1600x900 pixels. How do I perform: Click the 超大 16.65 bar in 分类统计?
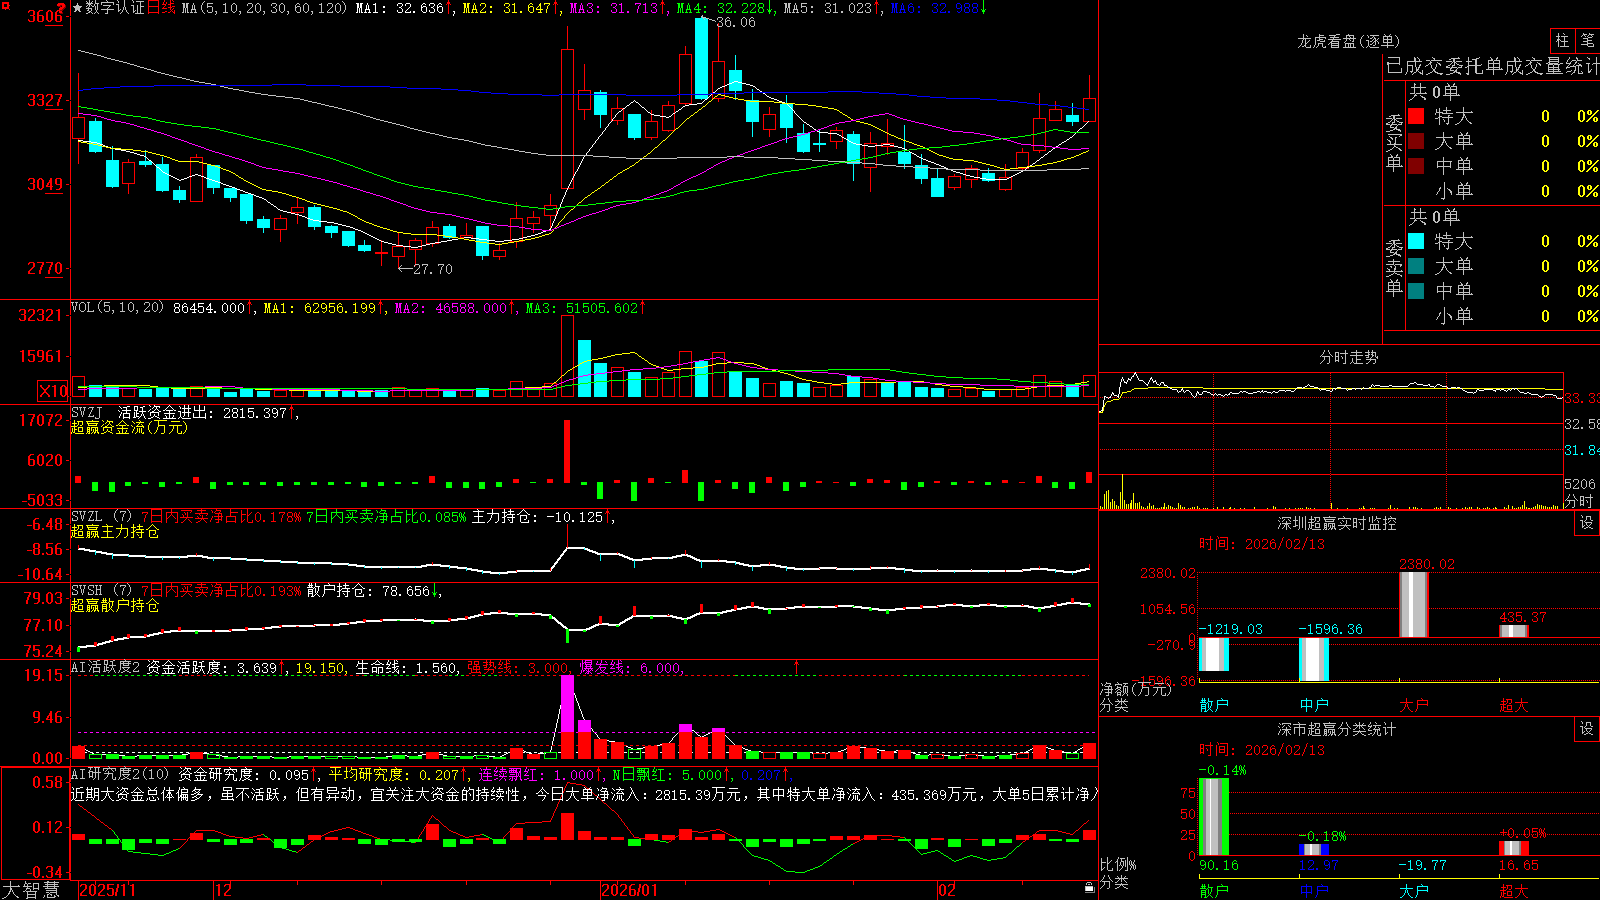(1514, 848)
